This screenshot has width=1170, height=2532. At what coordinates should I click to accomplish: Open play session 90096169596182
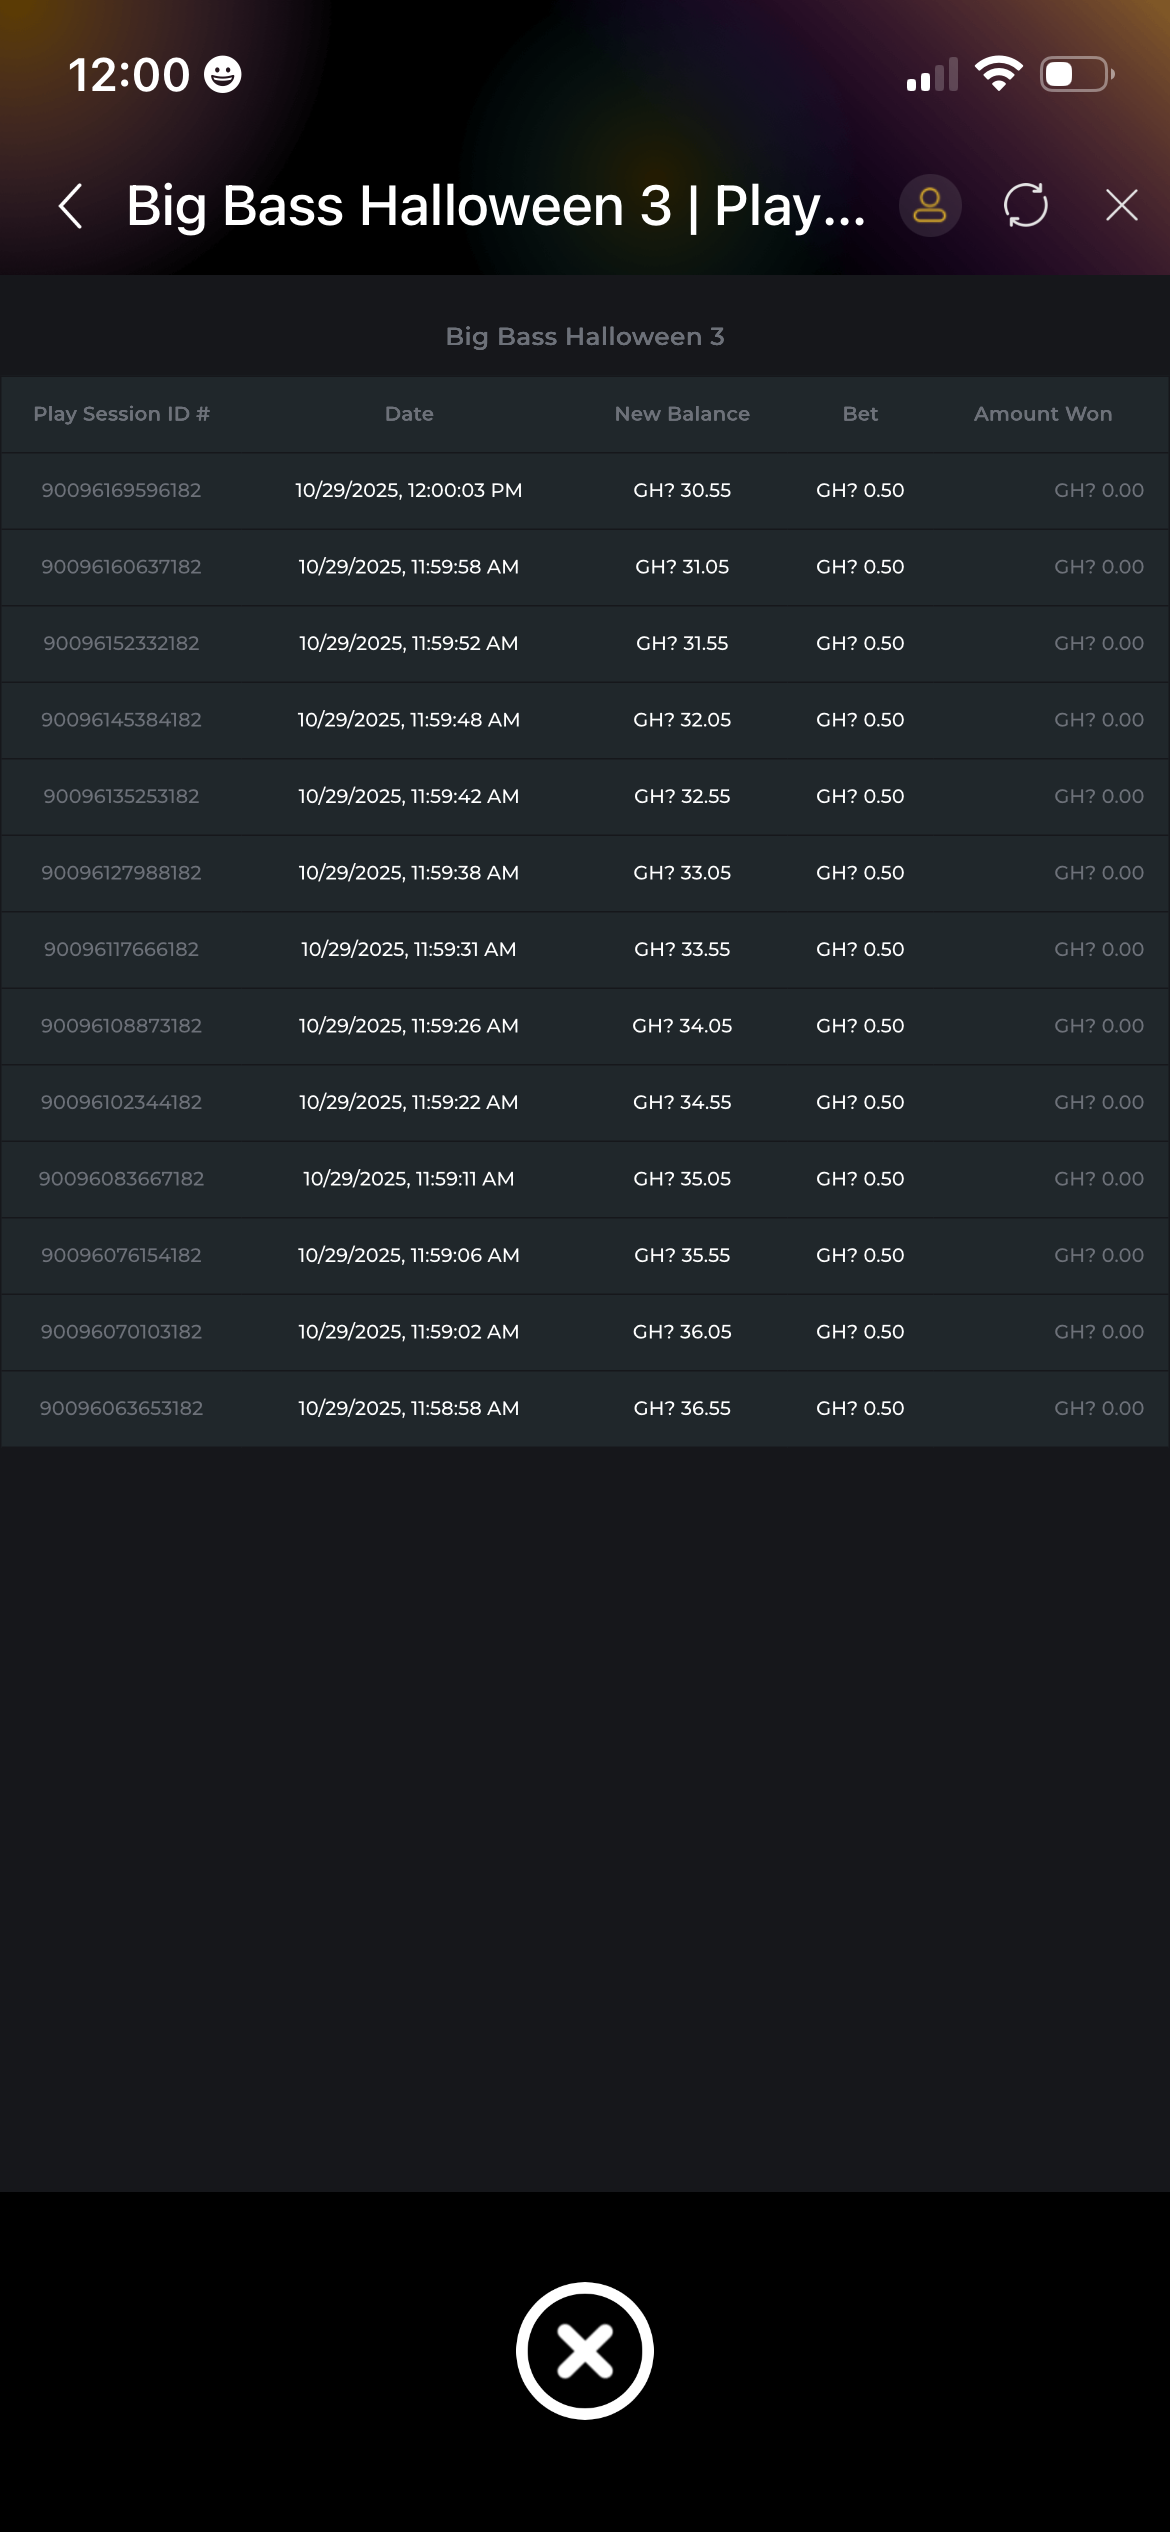pos(121,491)
